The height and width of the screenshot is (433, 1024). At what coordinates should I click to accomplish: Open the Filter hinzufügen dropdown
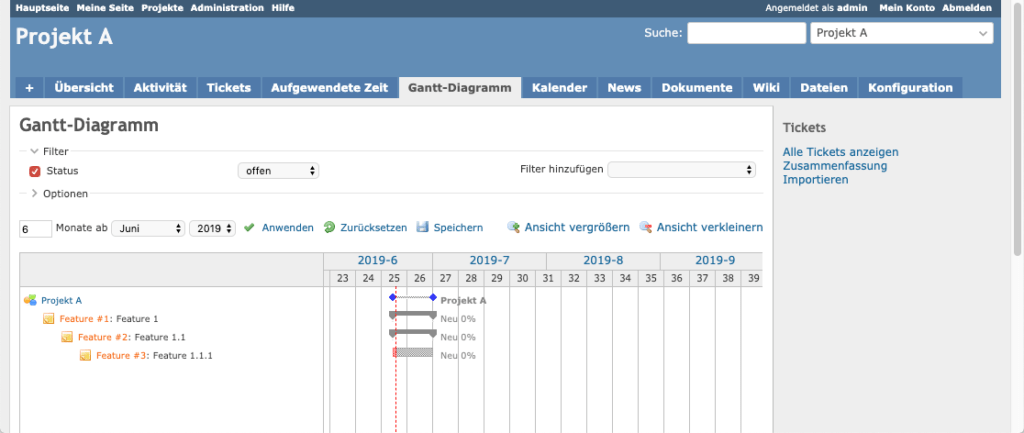[x=681, y=170]
